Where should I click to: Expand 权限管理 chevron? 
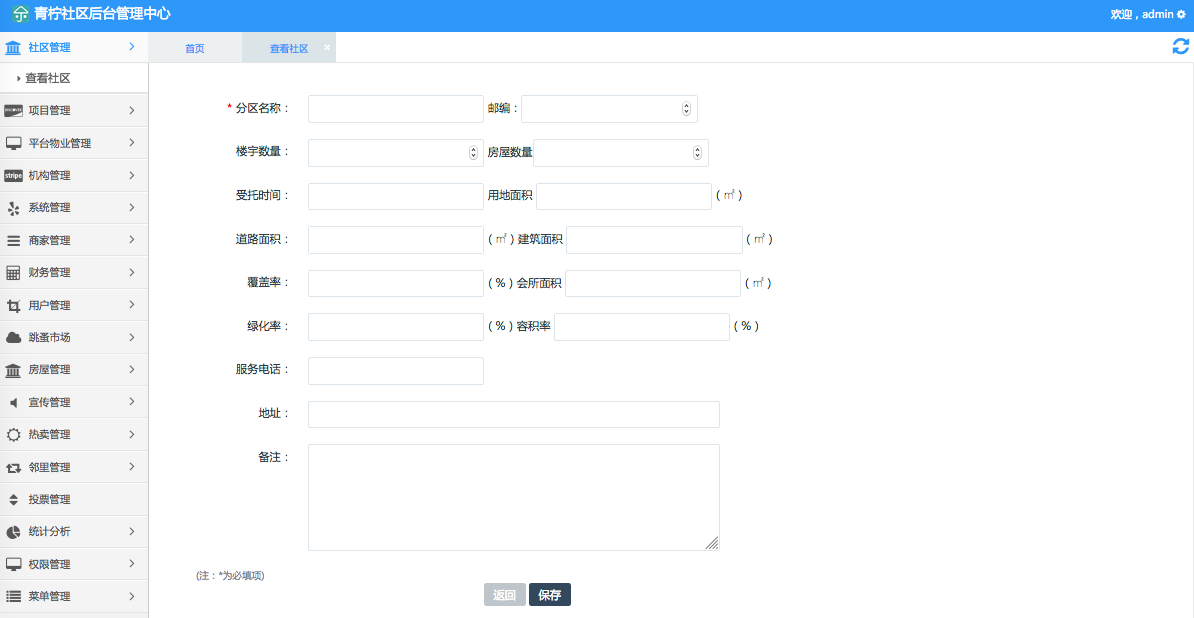click(x=132, y=564)
